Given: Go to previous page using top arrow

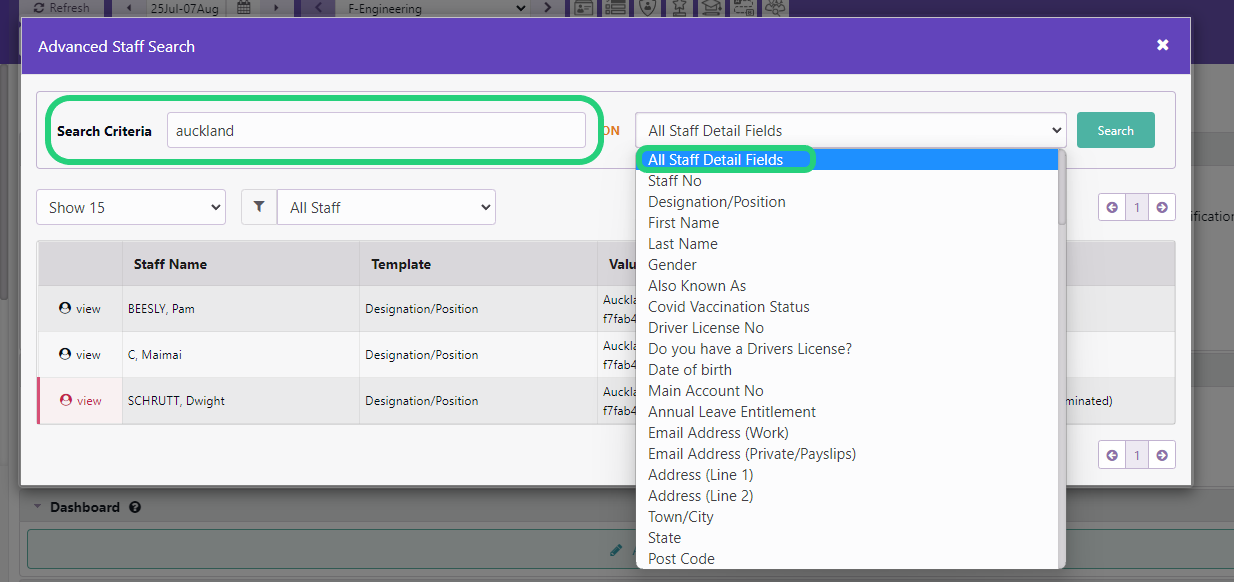Looking at the screenshot, I should [1112, 207].
